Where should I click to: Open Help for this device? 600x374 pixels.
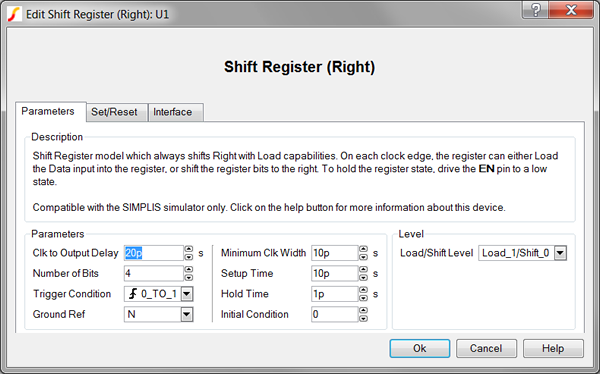553,348
